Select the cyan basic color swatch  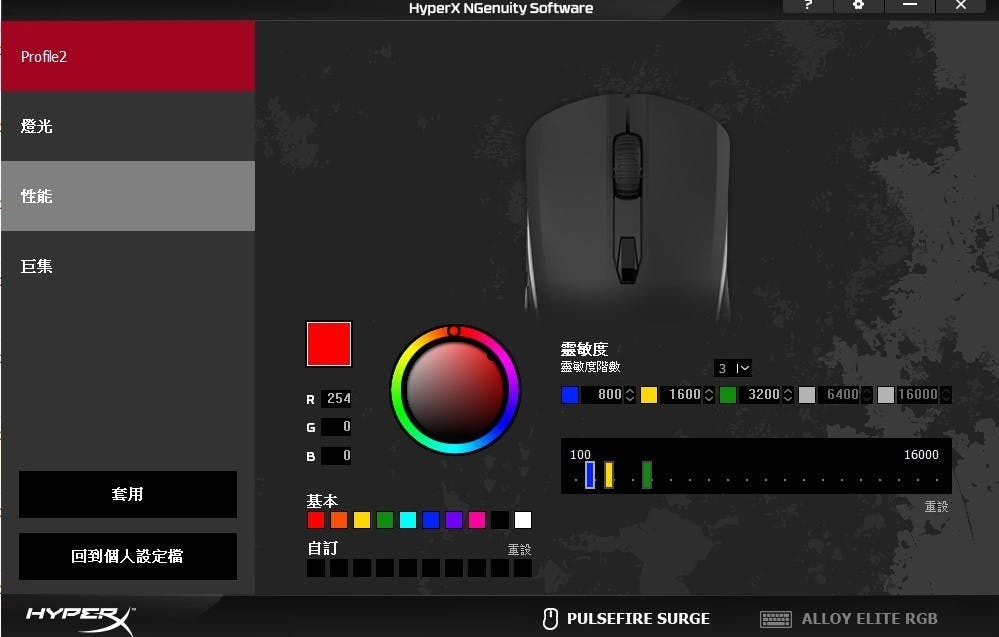click(408, 520)
